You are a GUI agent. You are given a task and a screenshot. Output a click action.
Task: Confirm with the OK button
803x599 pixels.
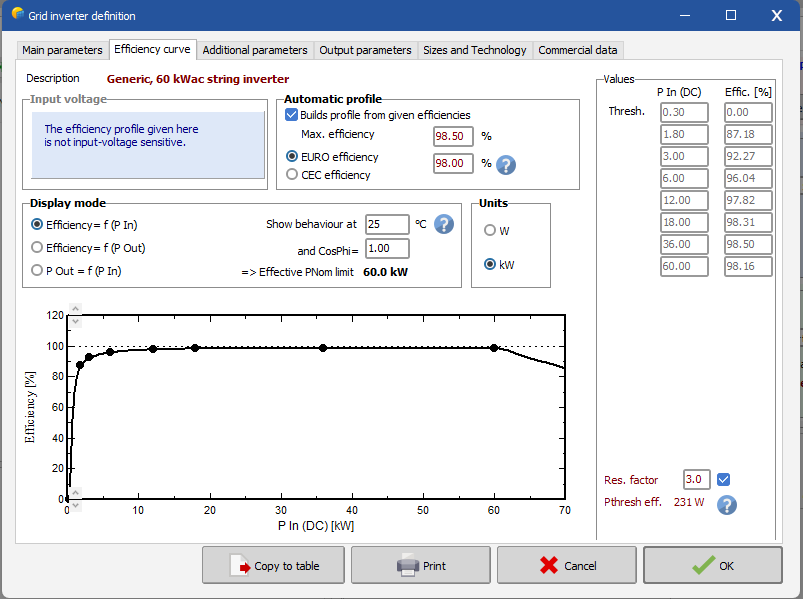point(713,565)
